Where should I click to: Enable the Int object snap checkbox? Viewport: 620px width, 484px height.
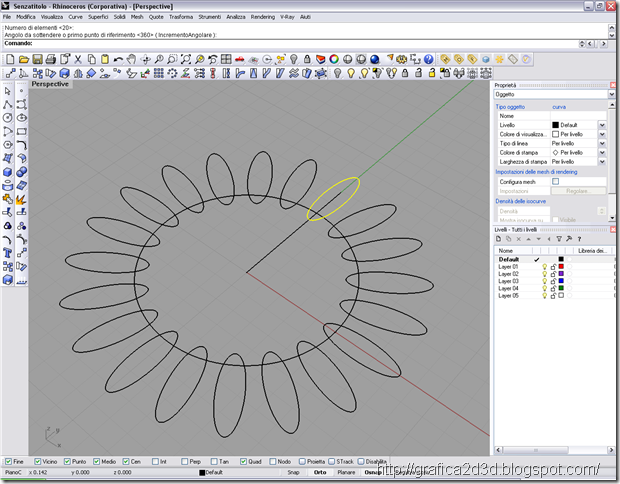pyautogui.click(x=155, y=461)
